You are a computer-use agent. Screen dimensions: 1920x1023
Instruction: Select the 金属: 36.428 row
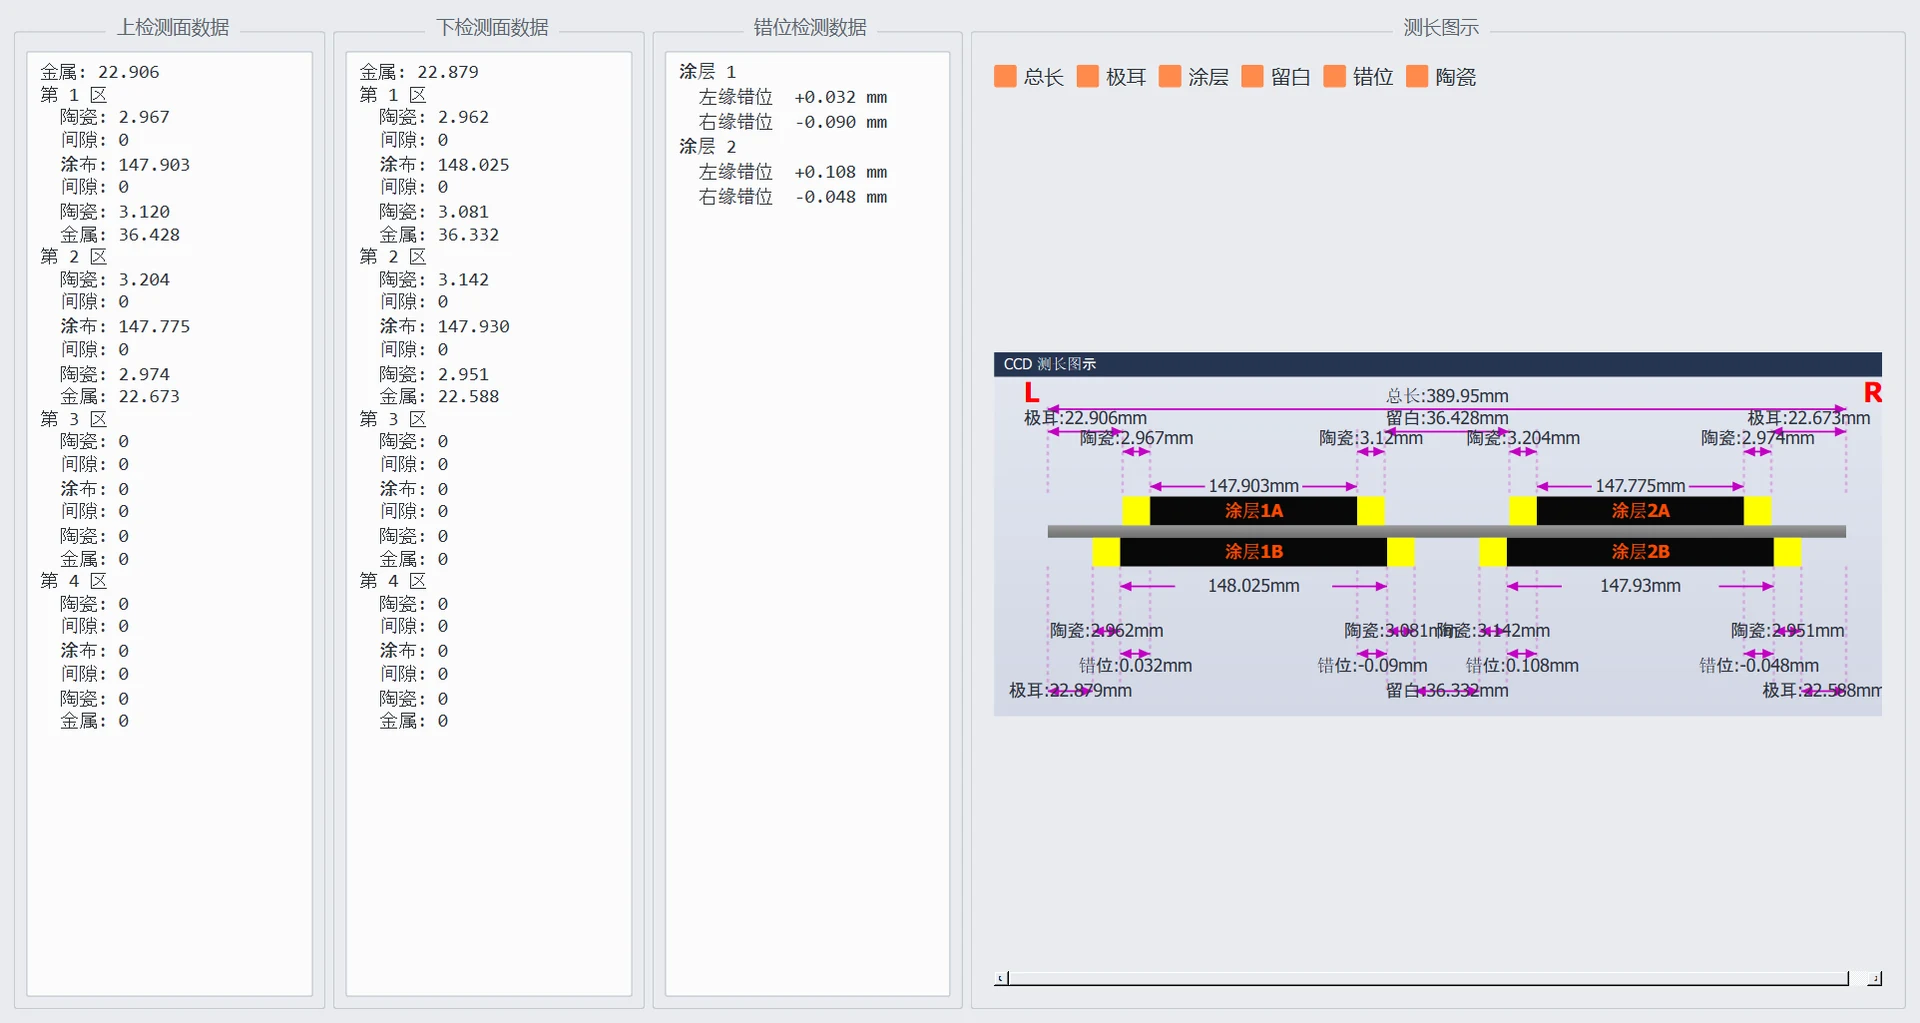click(x=120, y=235)
